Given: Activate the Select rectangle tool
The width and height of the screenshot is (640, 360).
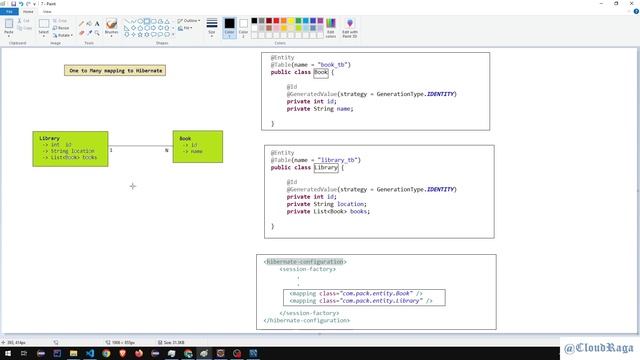Looking at the screenshot, I should (x=44, y=24).
